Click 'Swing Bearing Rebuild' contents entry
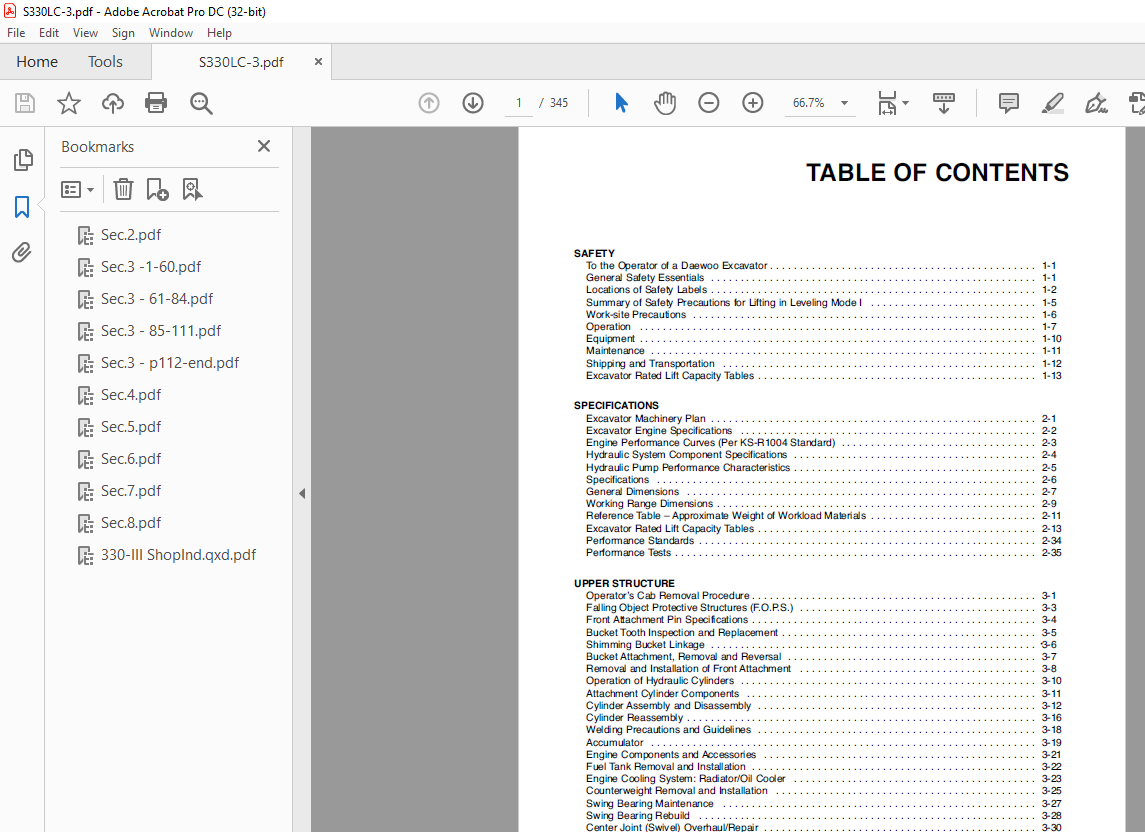 tap(637, 816)
